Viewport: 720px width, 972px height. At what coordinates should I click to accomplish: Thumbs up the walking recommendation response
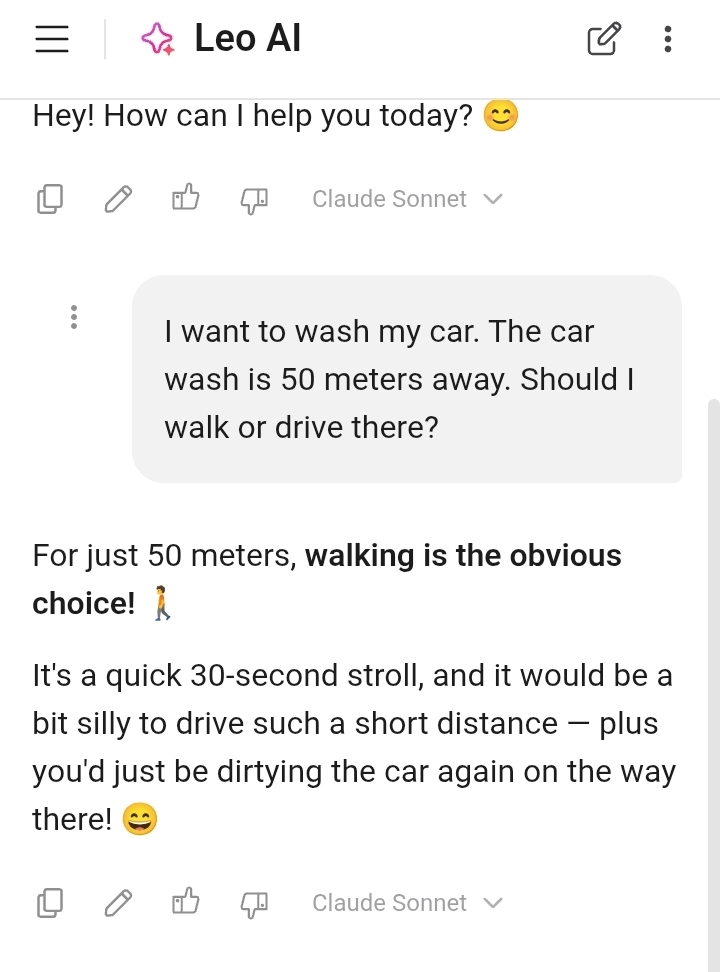186,902
